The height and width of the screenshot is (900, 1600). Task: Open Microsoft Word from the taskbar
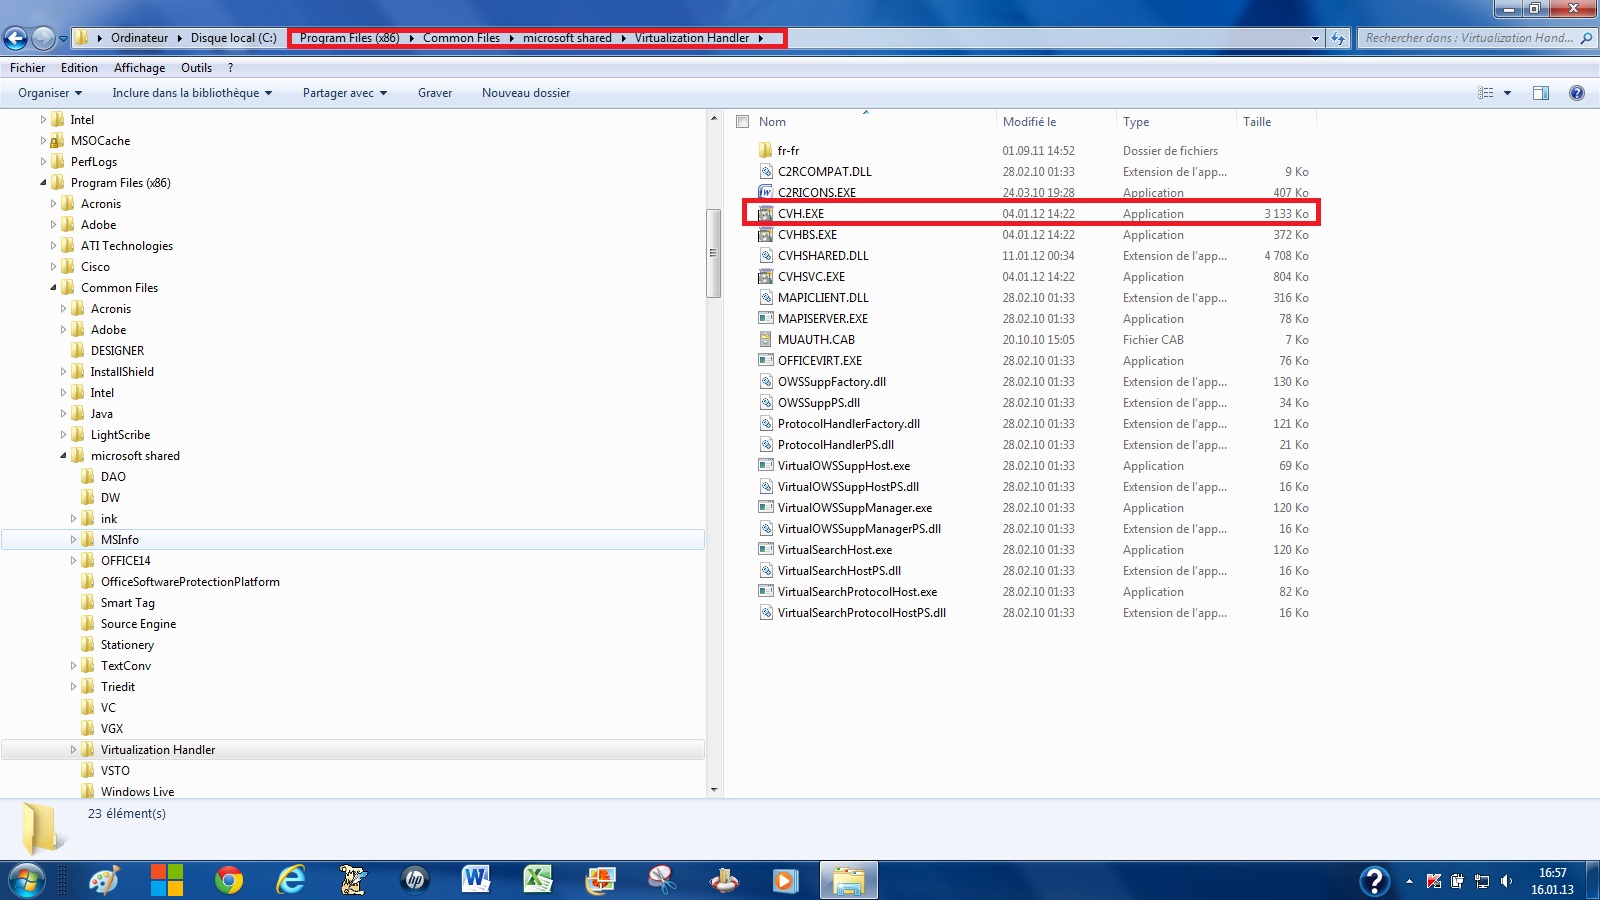click(476, 880)
